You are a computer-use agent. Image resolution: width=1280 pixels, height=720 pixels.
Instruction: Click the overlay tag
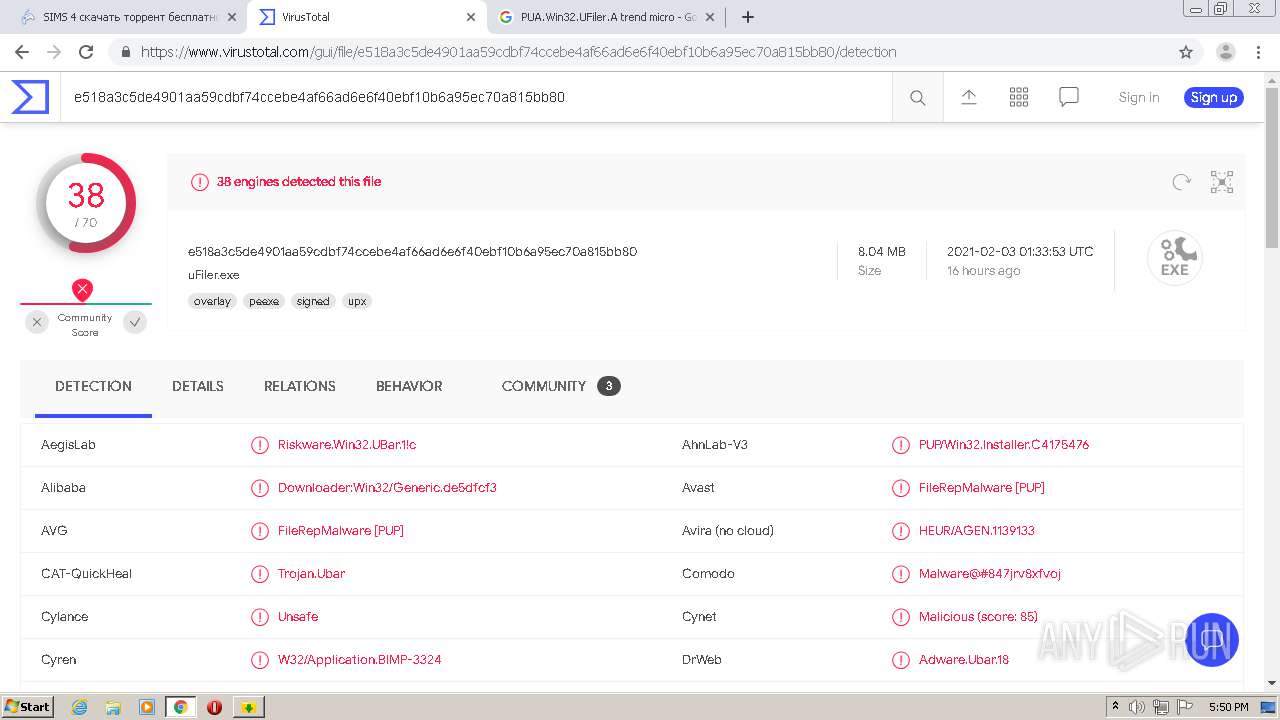tap(212, 301)
